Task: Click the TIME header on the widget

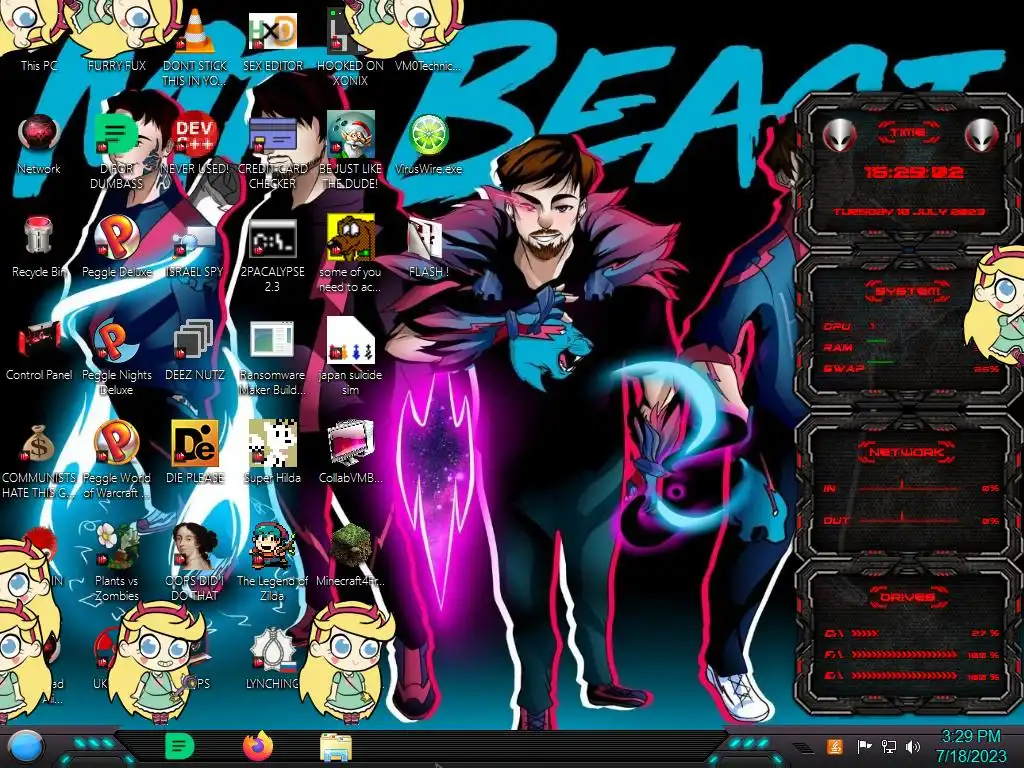Action: (x=908, y=133)
